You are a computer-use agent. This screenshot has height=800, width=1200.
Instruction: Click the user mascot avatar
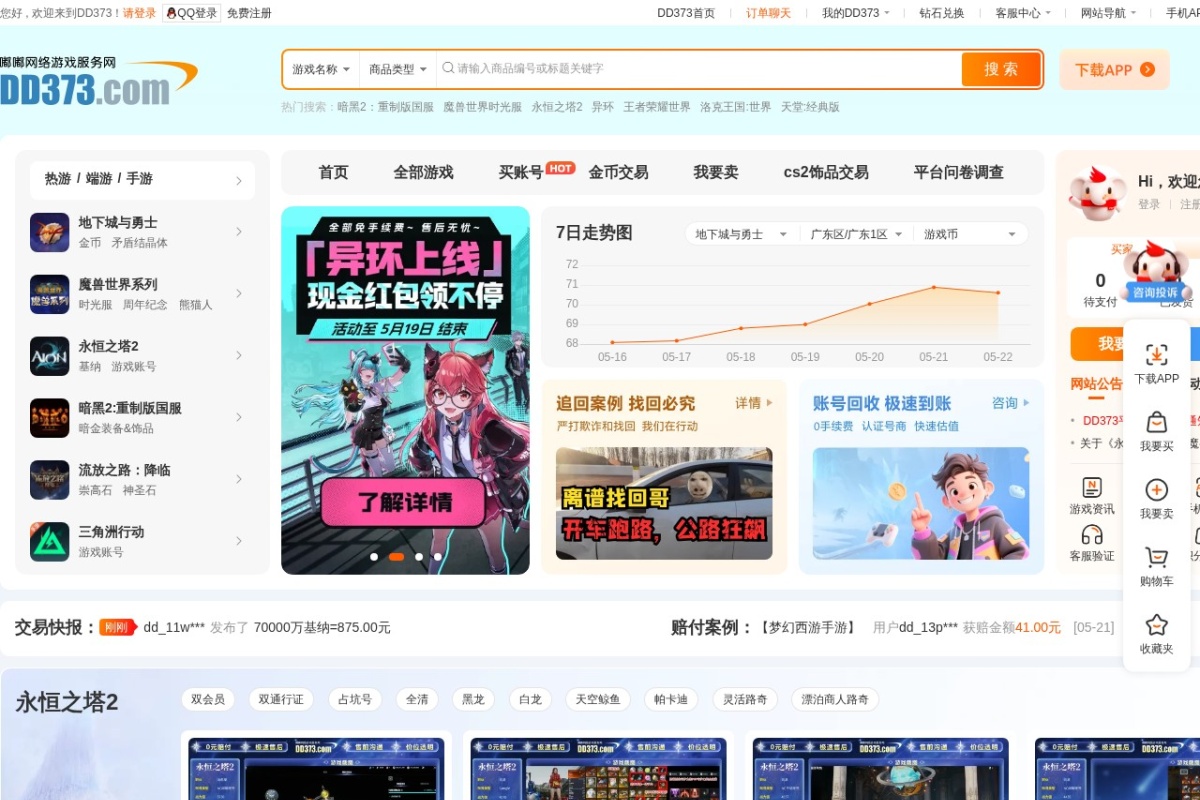coord(1096,193)
